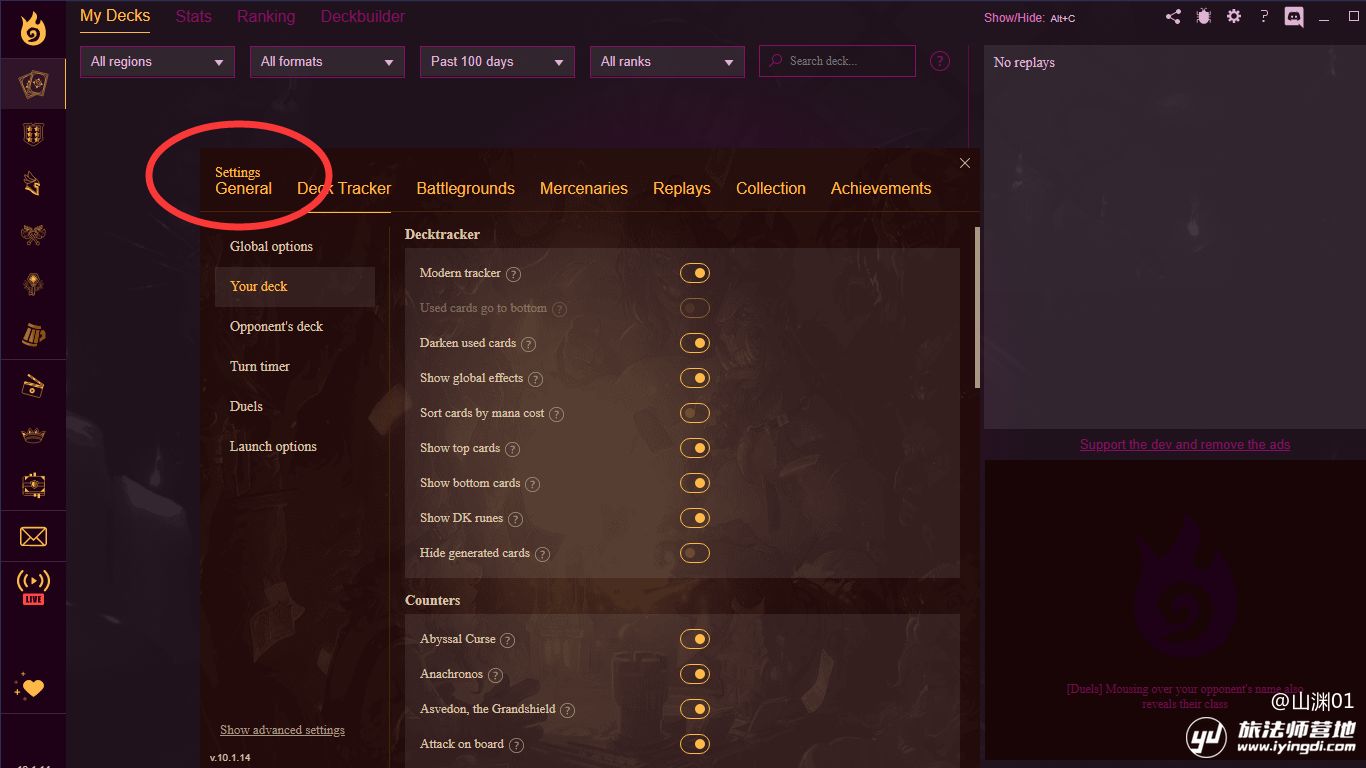Enable Sort cards by mana cost
1366x768 pixels.
695,413
